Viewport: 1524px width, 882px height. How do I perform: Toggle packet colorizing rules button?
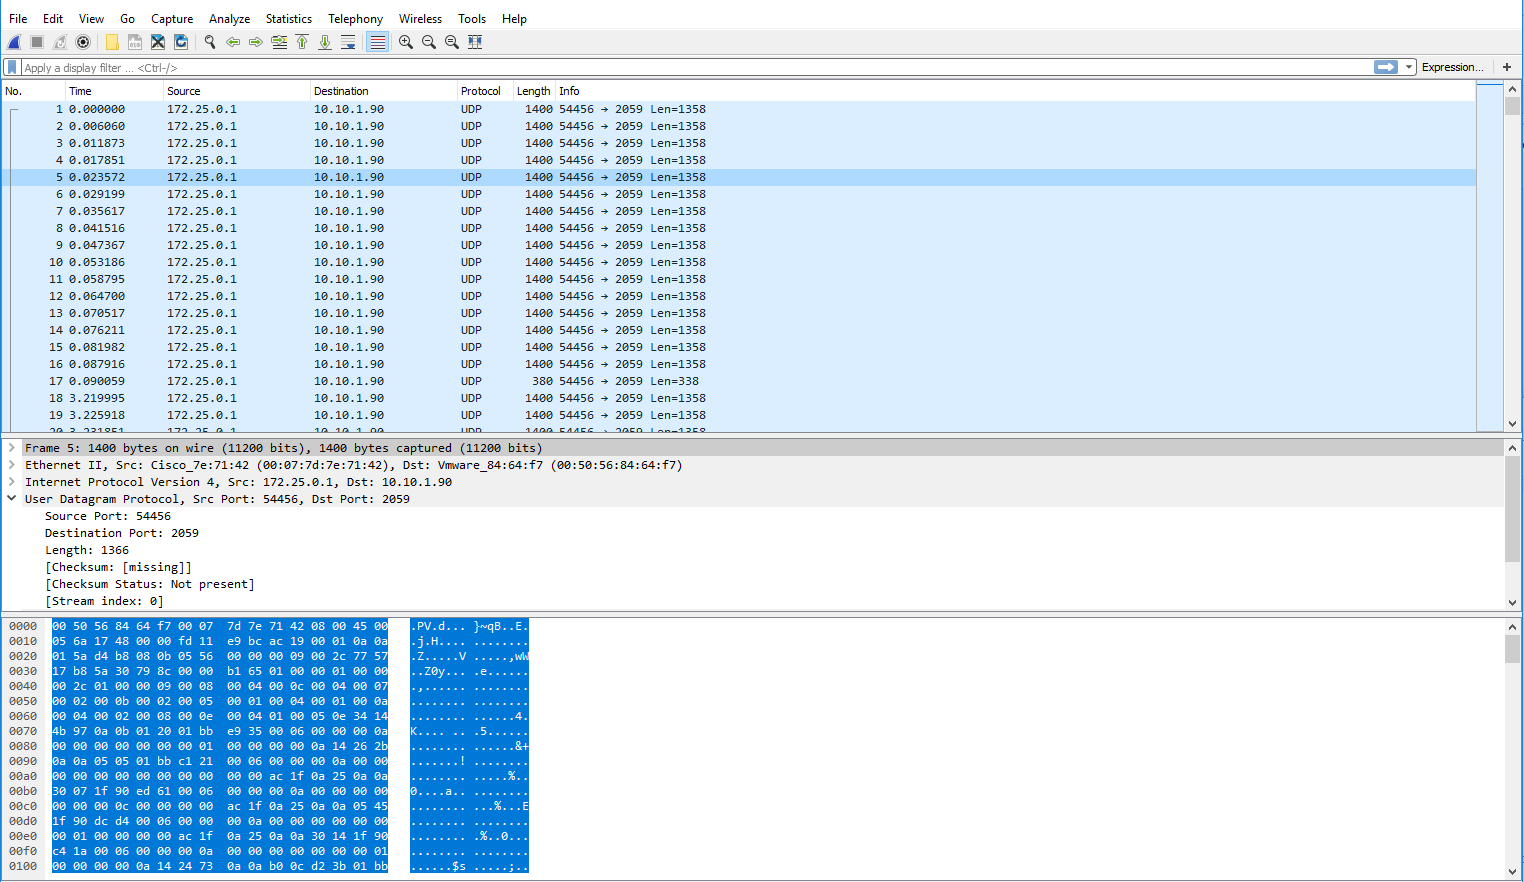click(377, 42)
